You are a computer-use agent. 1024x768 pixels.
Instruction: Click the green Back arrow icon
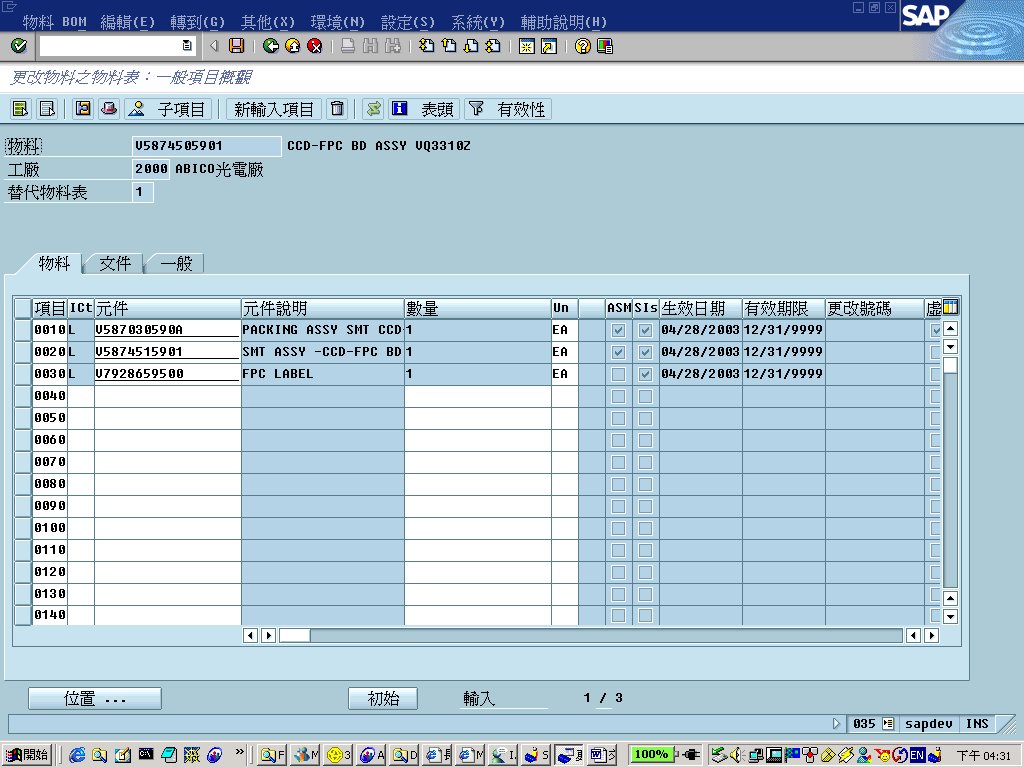click(x=271, y=46)
